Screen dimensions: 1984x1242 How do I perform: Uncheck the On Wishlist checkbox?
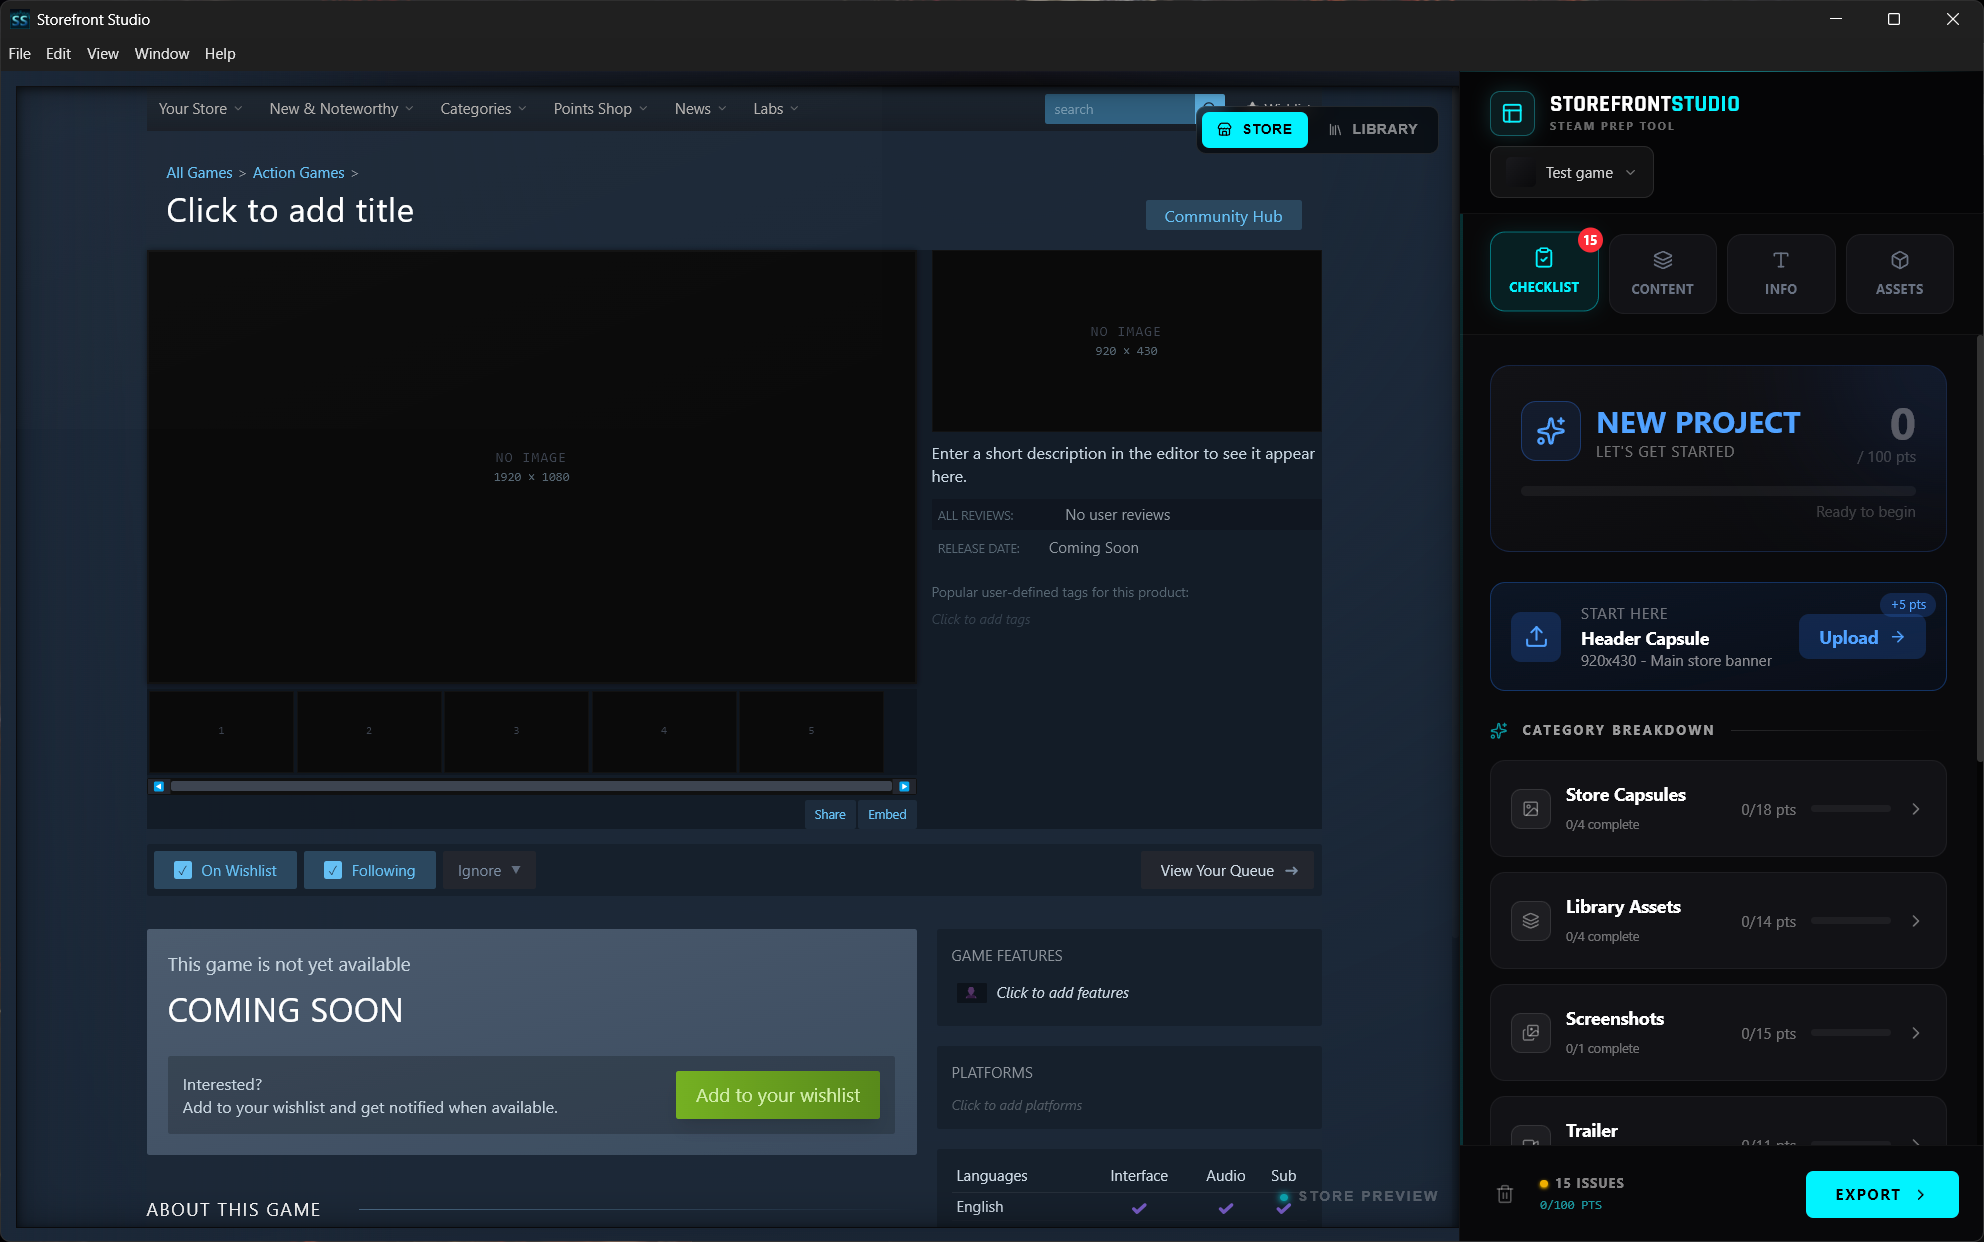point(183,871)
